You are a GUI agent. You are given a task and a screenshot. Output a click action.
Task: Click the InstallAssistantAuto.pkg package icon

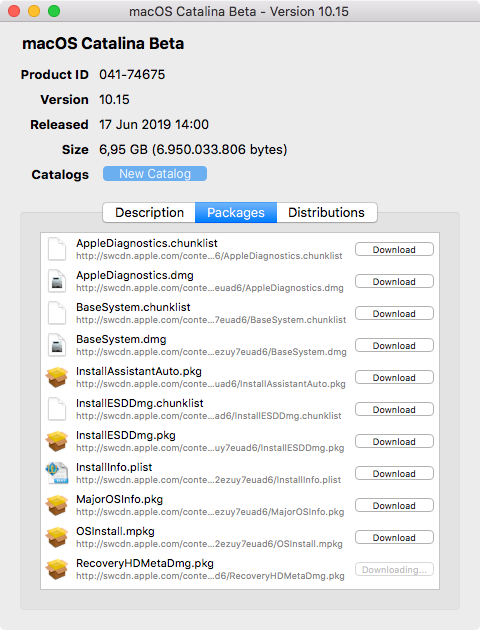(x=57, y=377)
